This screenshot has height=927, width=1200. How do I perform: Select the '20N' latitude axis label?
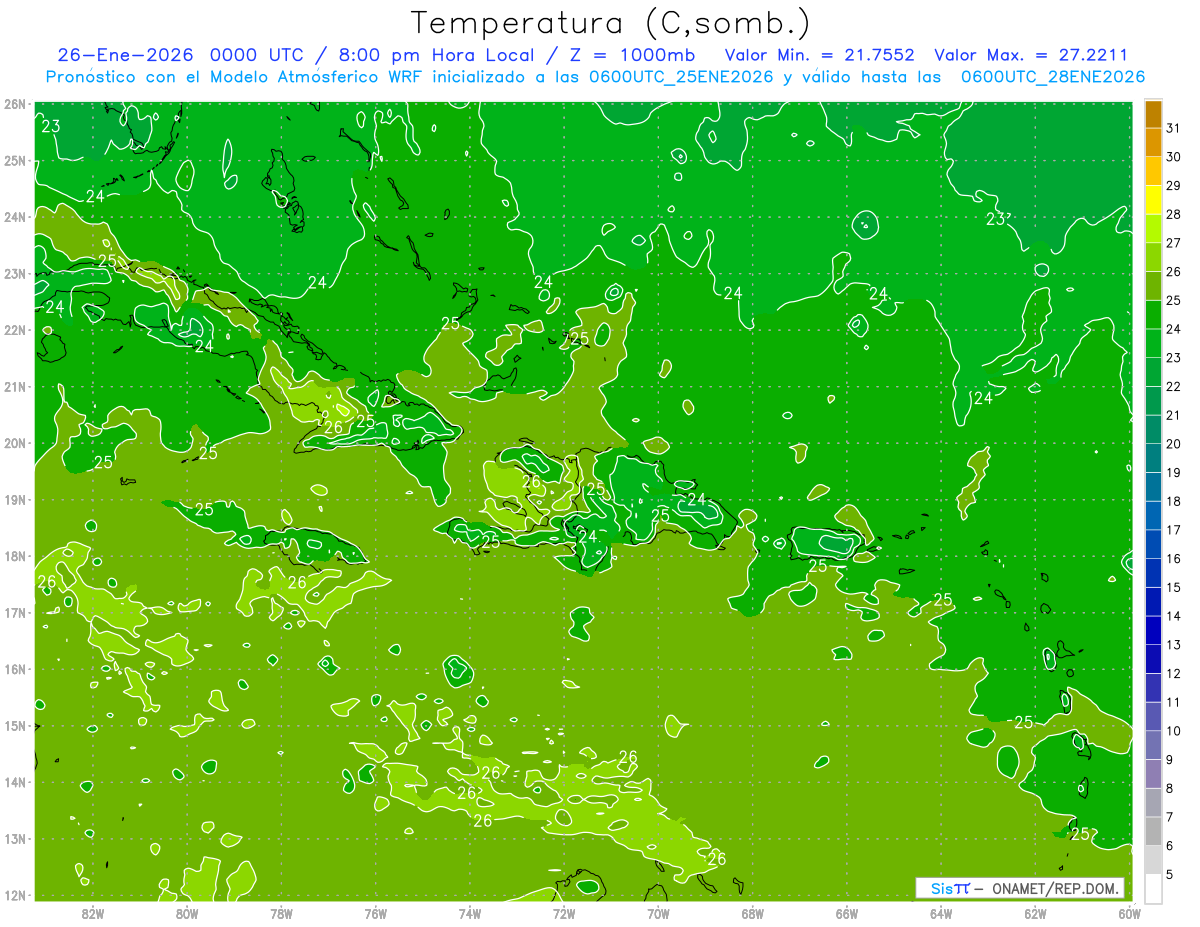15,443
